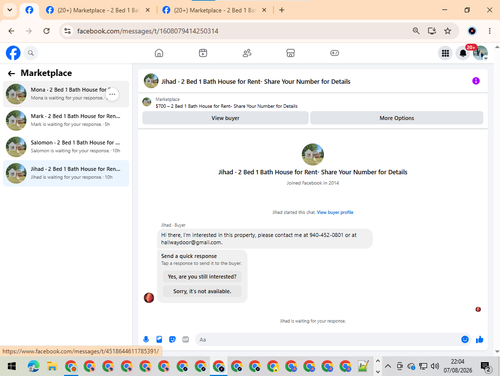
Task: Click the More Options button
Action: (397, 118)
